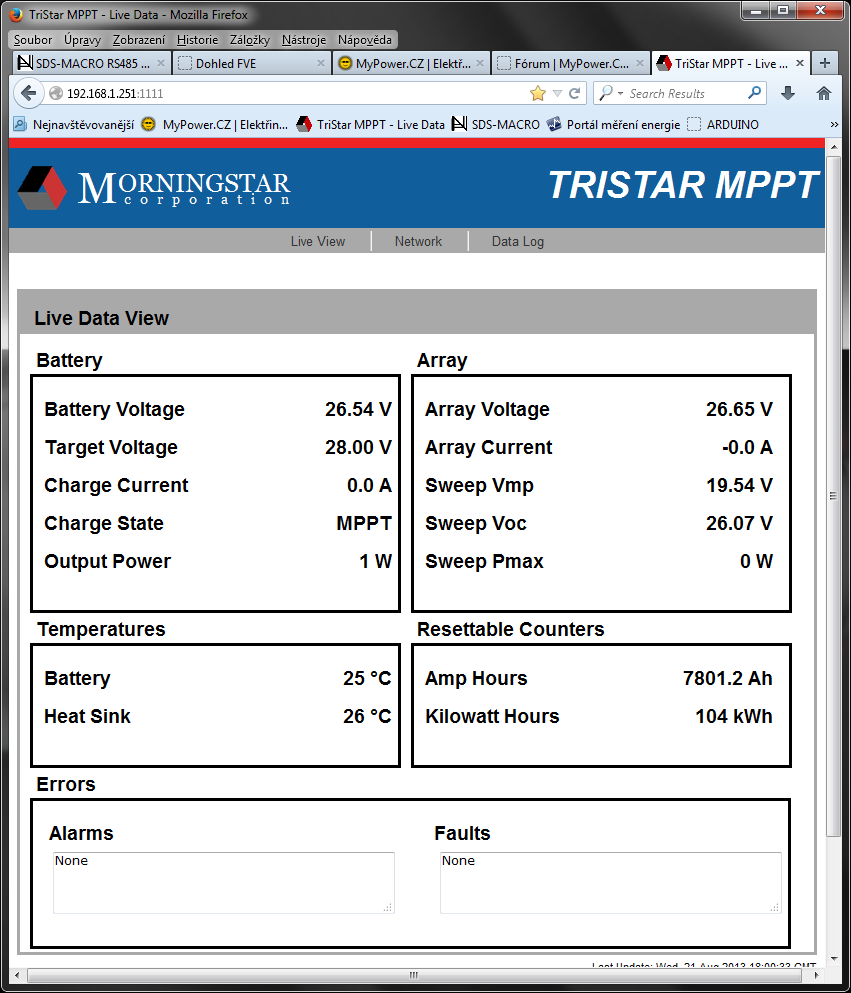Click the vertical scrollbar up arrow

833,146
